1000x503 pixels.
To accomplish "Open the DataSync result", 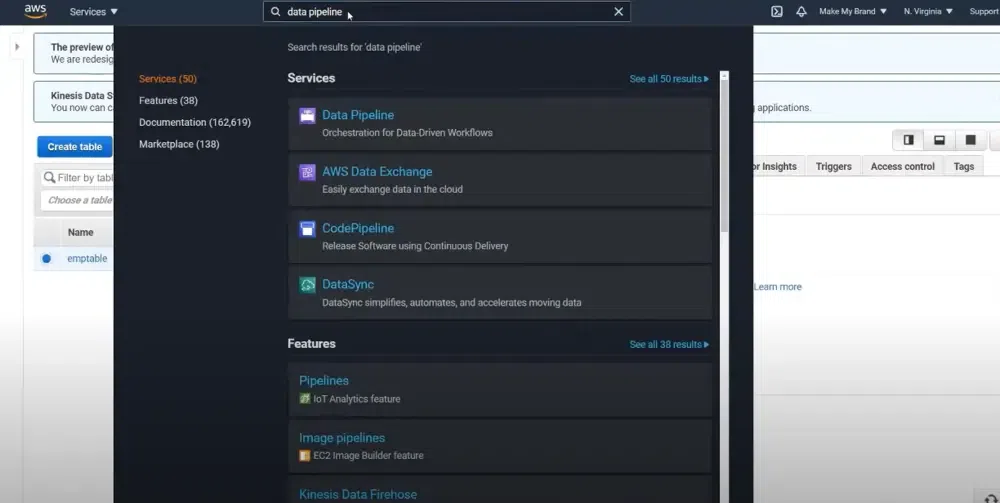I will click(348, 284).
